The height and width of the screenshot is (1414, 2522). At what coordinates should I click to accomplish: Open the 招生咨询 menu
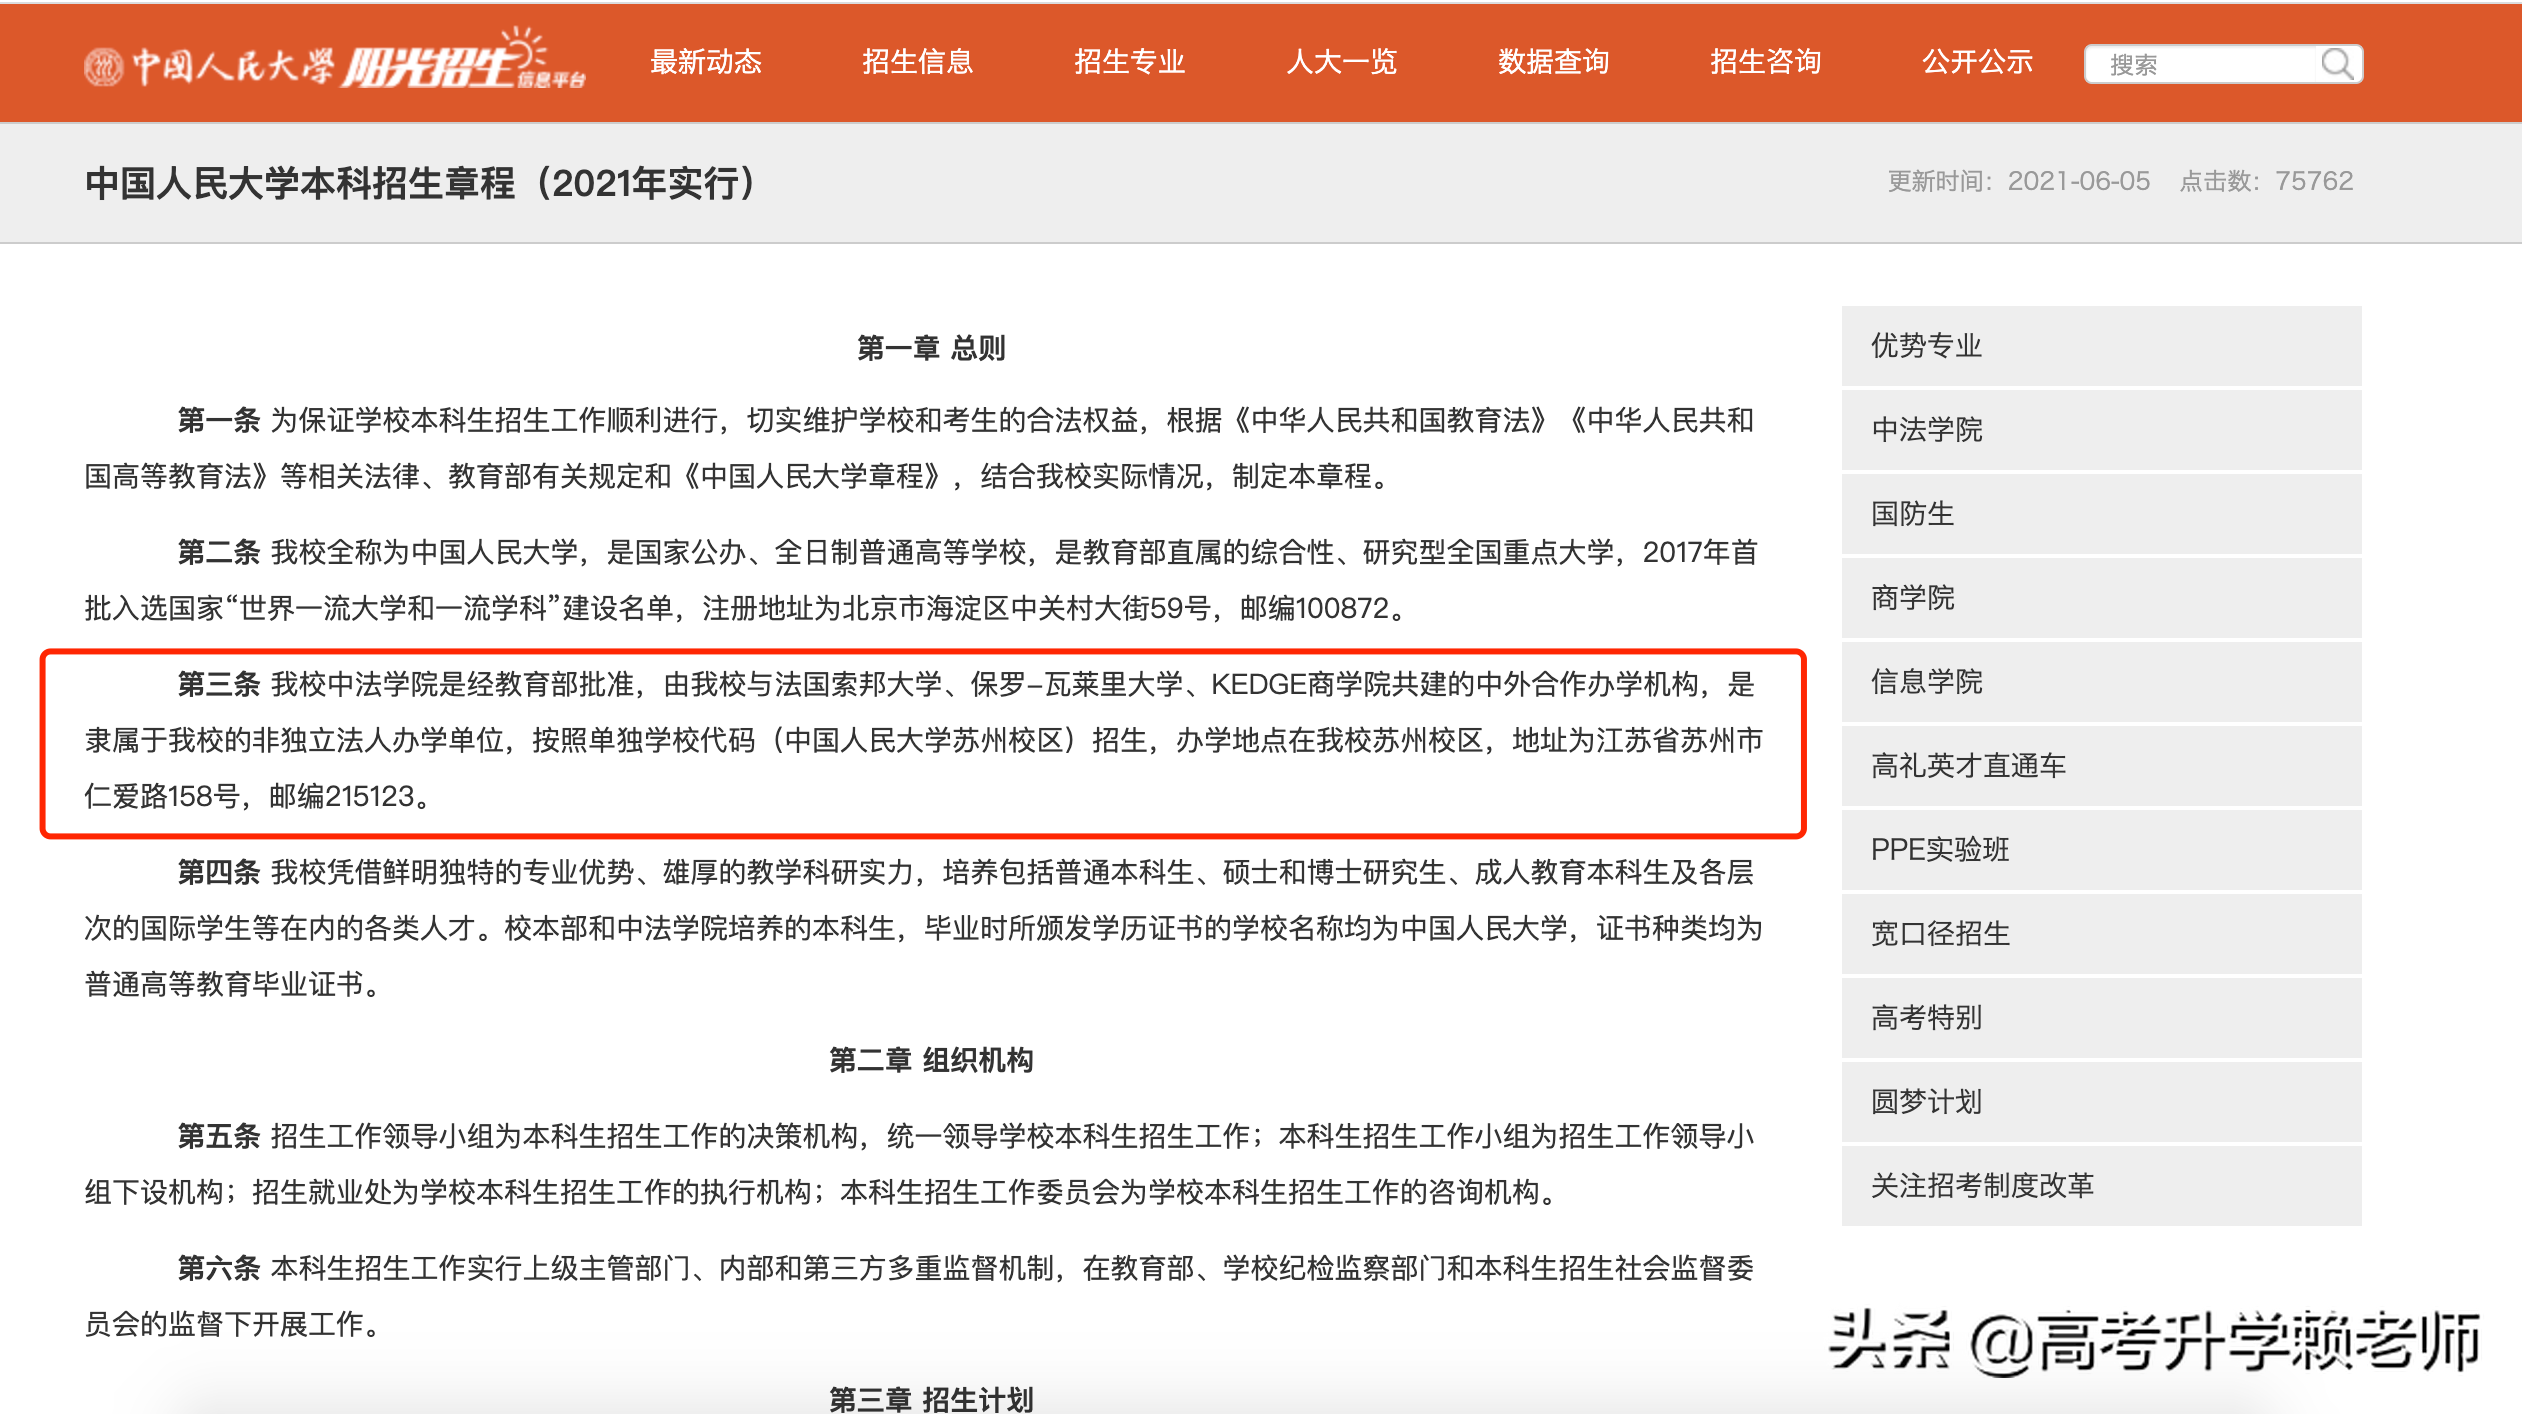pos(1765,62)
